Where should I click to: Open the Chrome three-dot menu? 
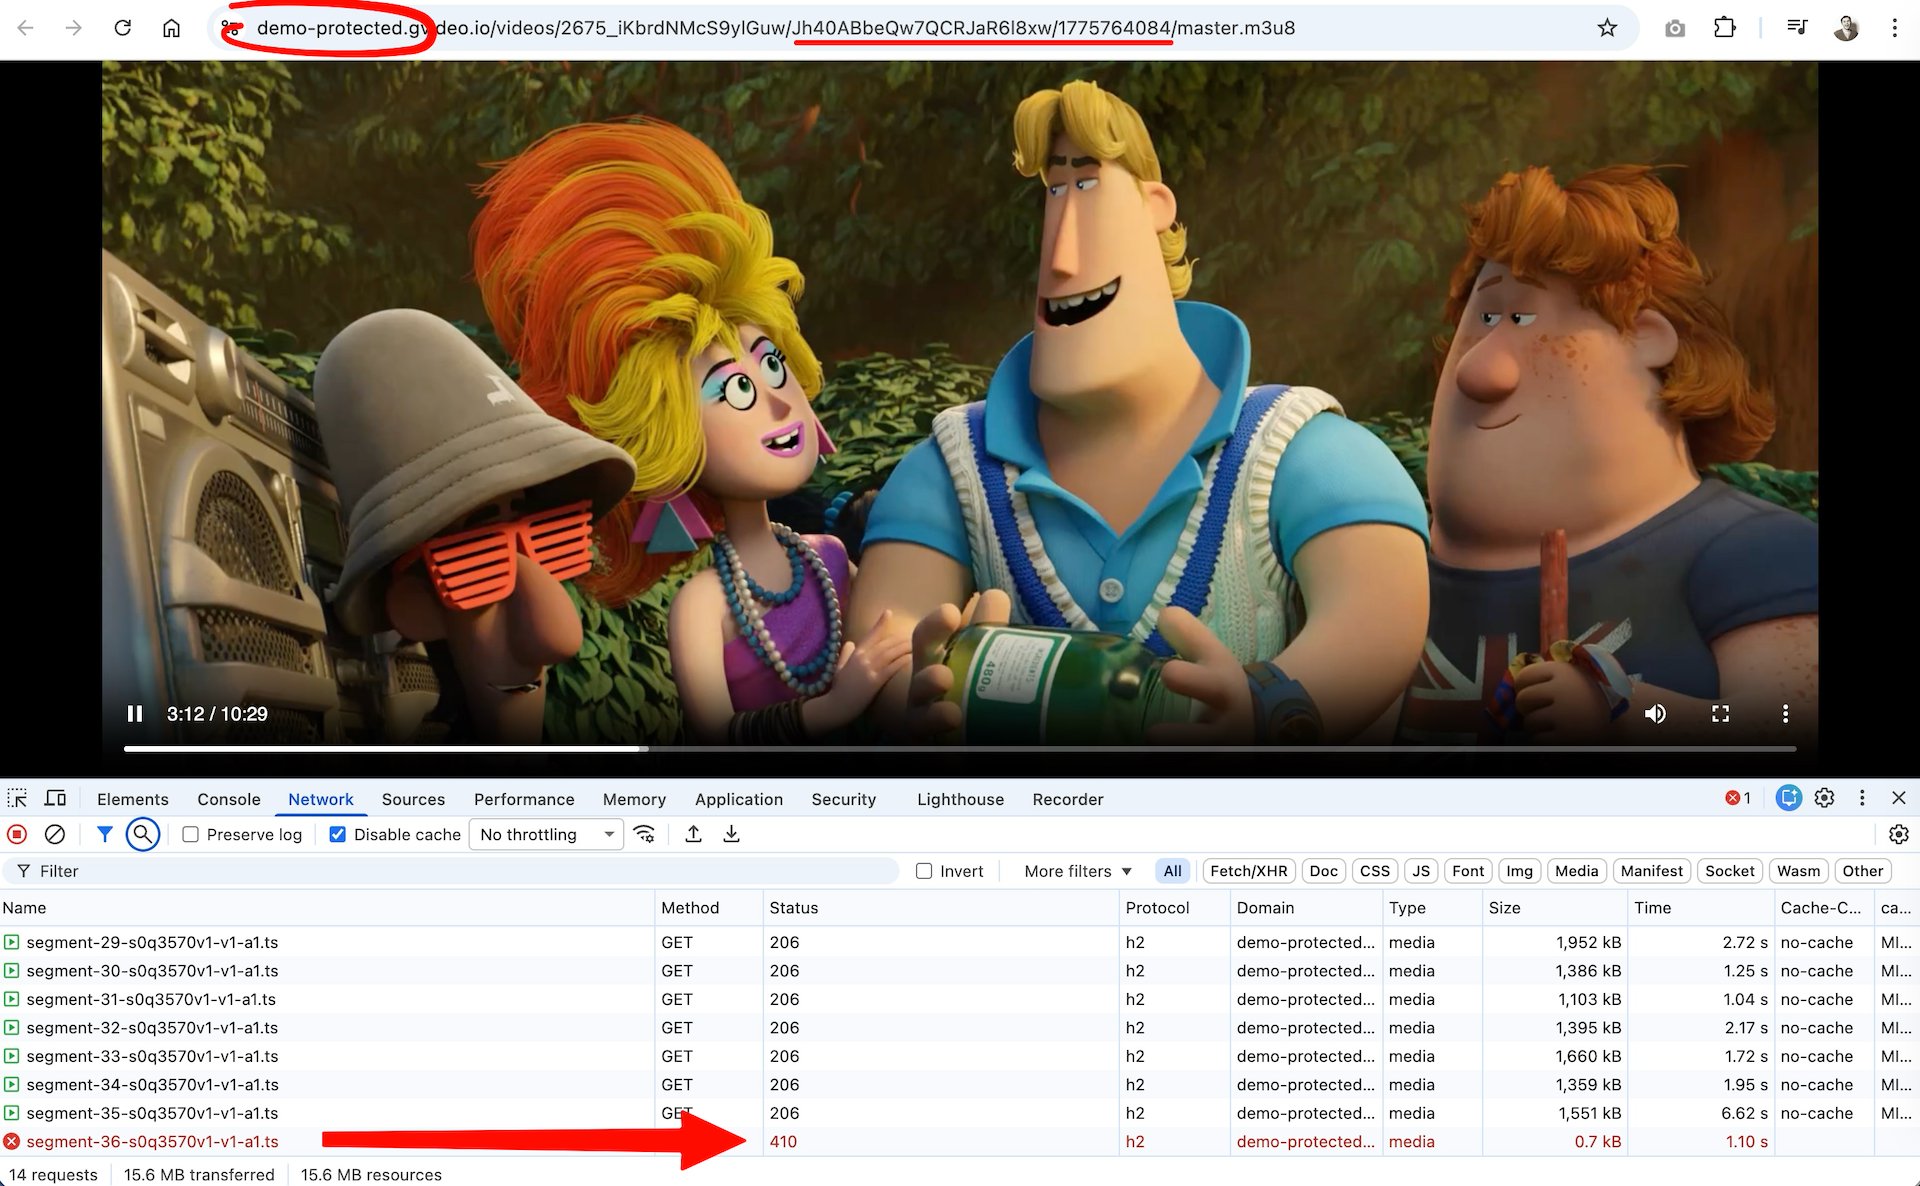[1894, 28]
